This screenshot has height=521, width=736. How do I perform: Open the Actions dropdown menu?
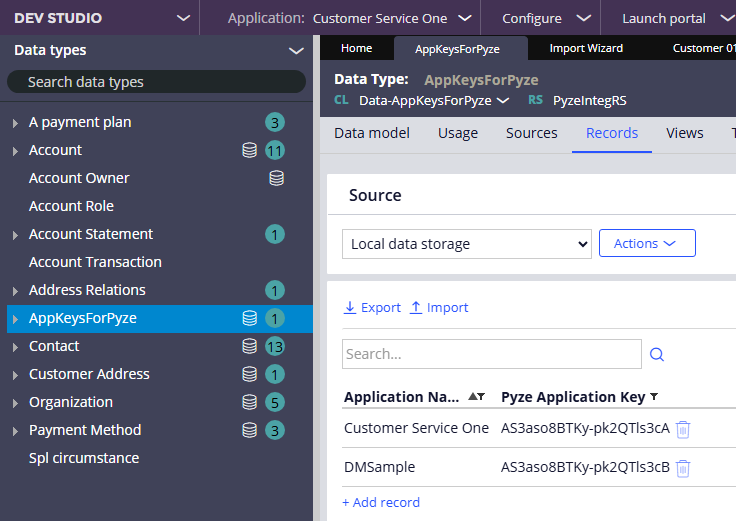[x=646, y=243]
